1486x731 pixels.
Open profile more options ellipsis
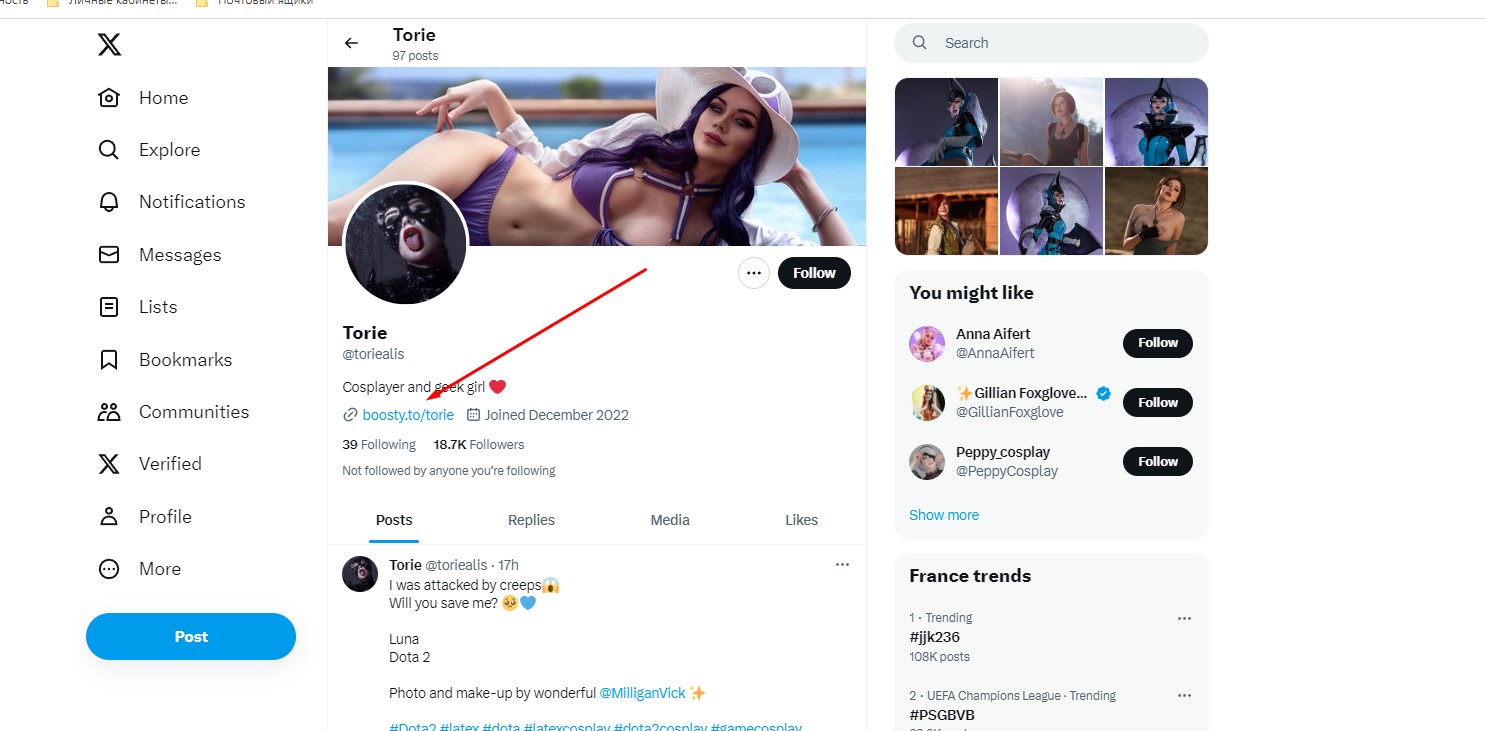[754, 273]
